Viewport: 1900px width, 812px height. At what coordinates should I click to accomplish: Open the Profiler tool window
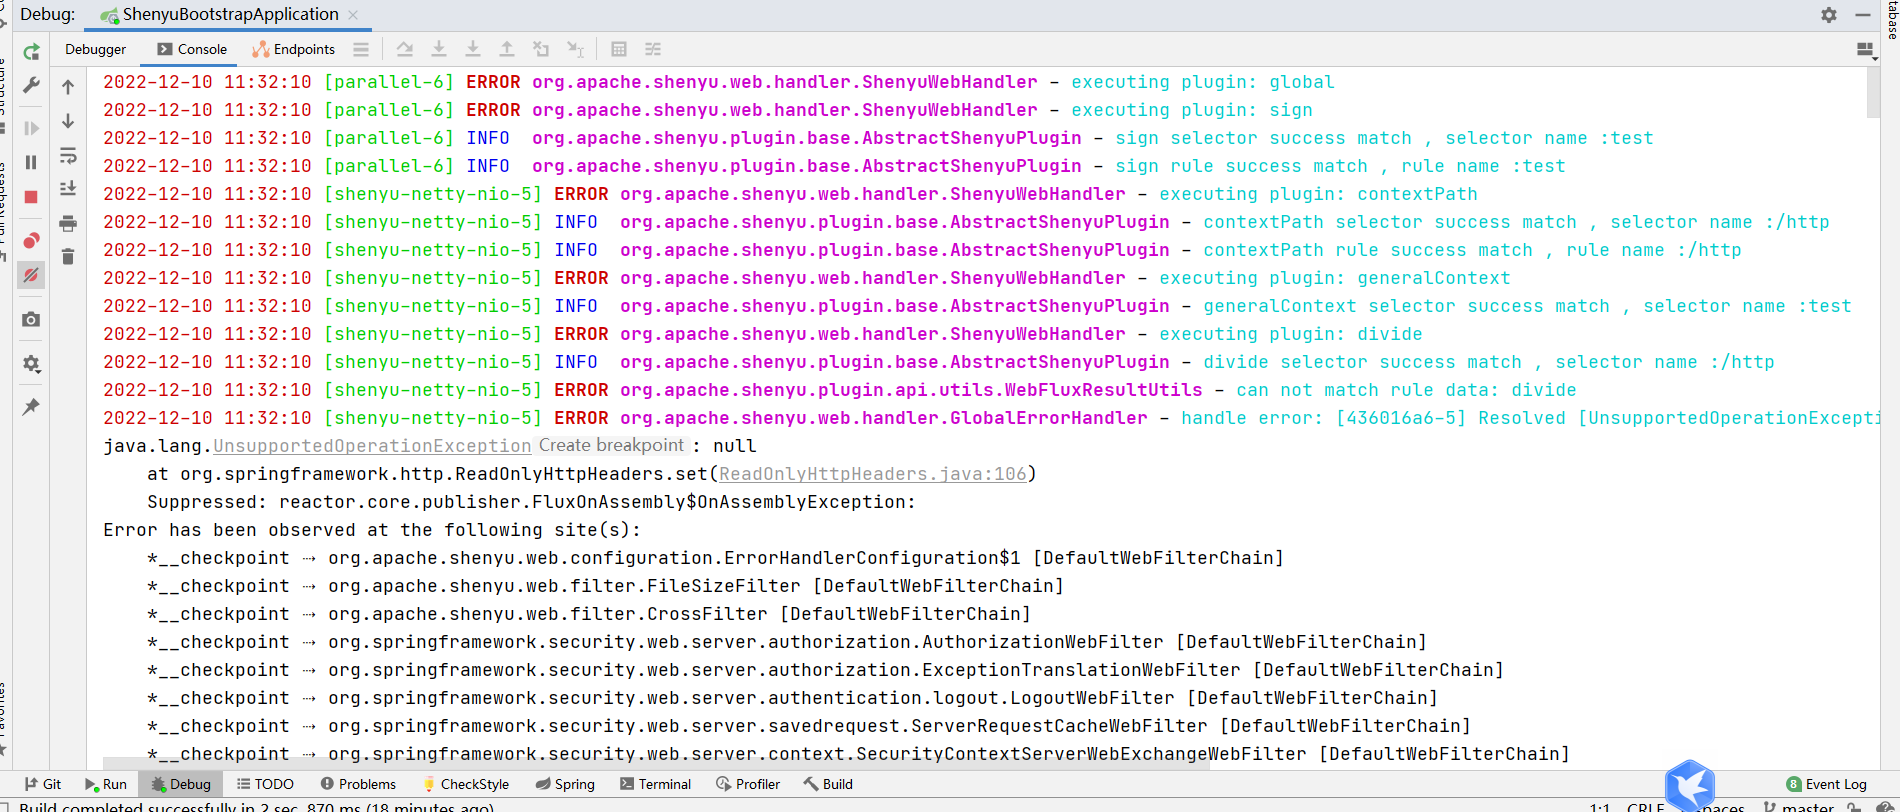tap(748, 784)
